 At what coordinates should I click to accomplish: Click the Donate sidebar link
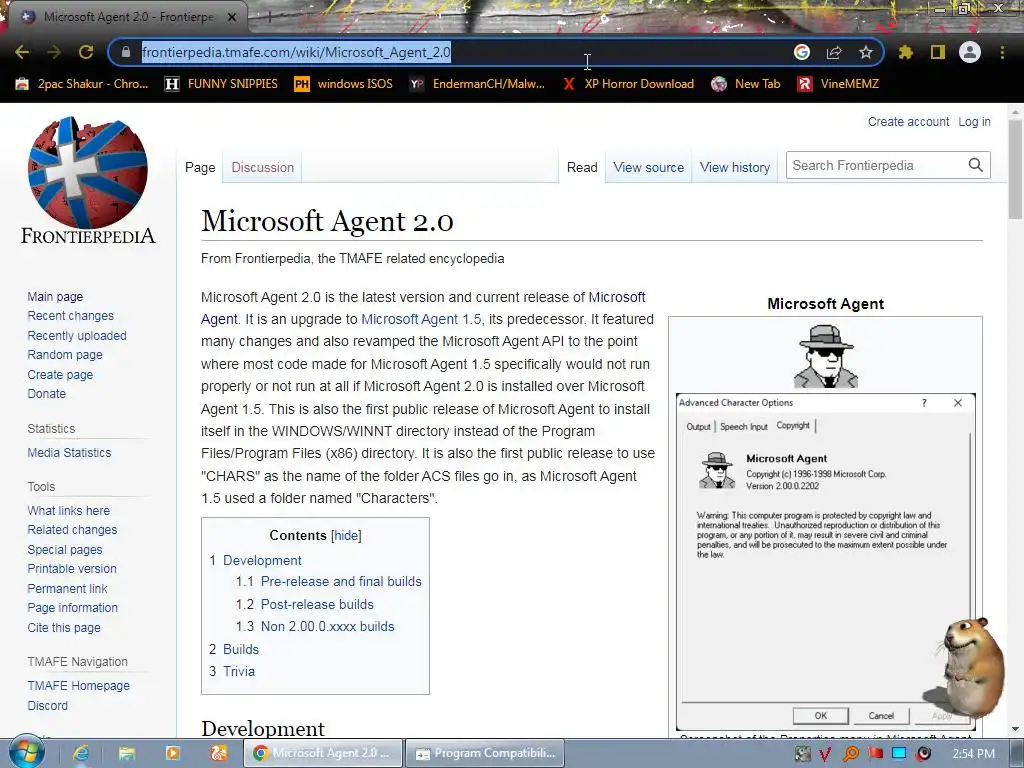tap(46, 394)
